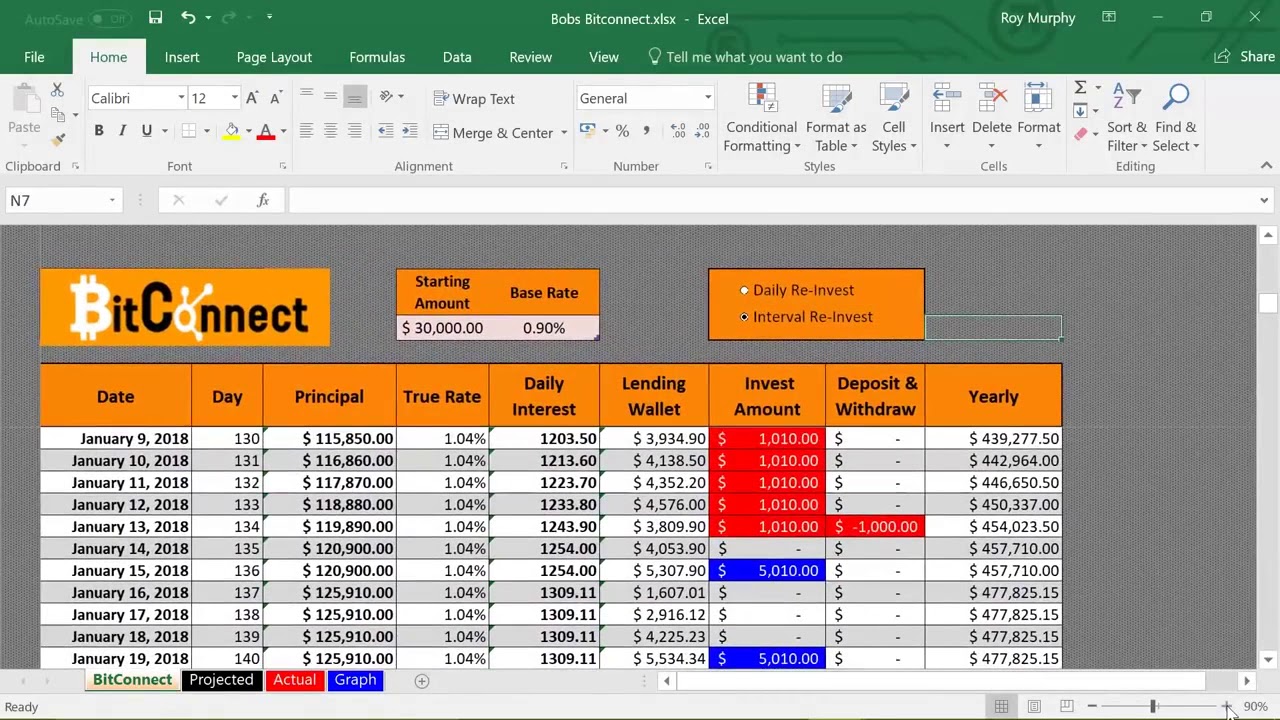The width and height of the screenshot is (1280, 720).
Task: Click the fill color paint bucket
Action: tap(232, 131)
